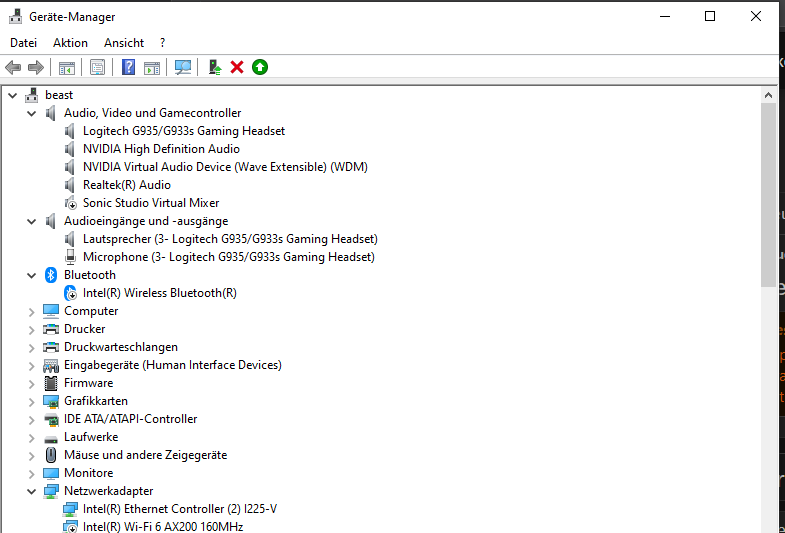Open the Ansicht menu
Image resolution: width=785 pixels, height=533 pixels.
[x=124, y=43]
